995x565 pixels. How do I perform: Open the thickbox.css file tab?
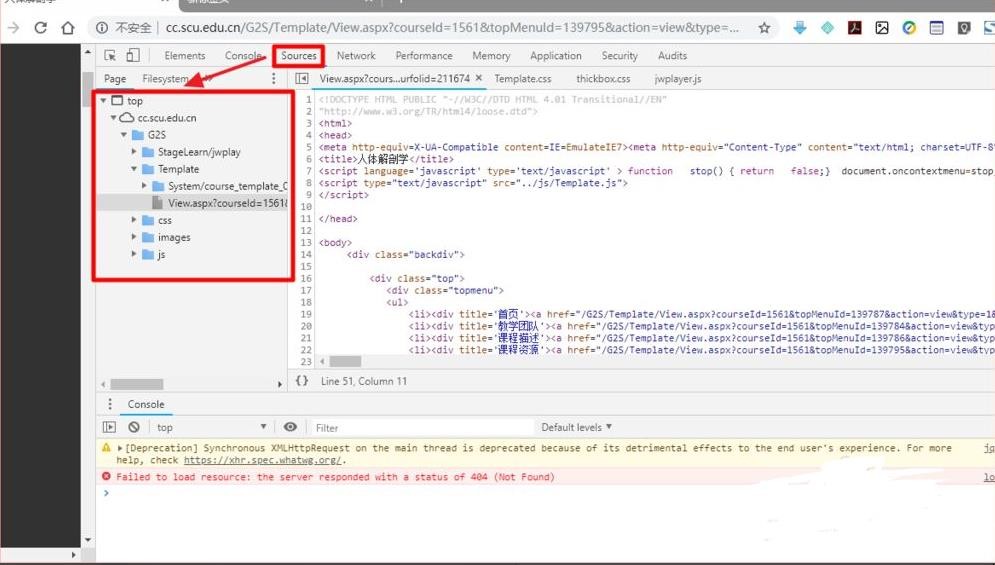coord(603,79)
